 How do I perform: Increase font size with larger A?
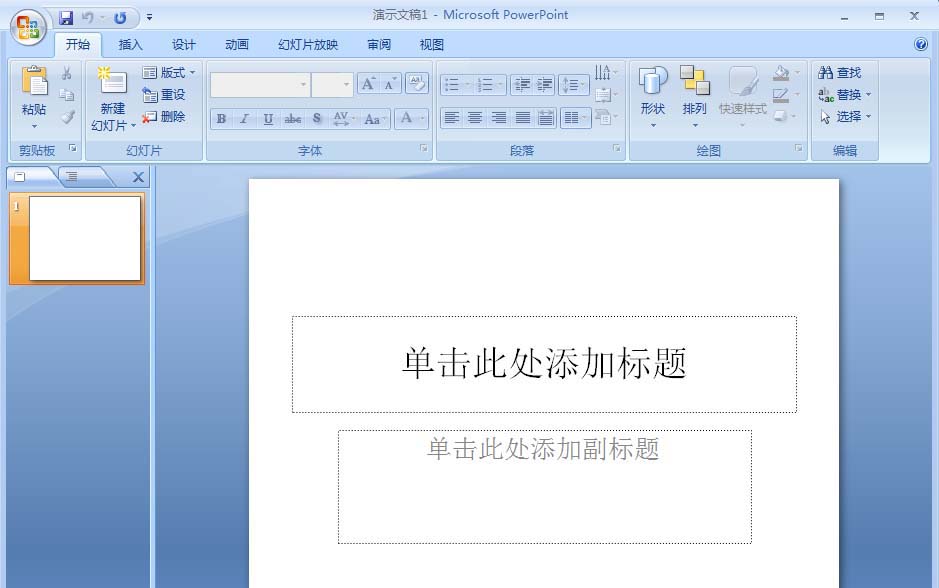[368, 84]
